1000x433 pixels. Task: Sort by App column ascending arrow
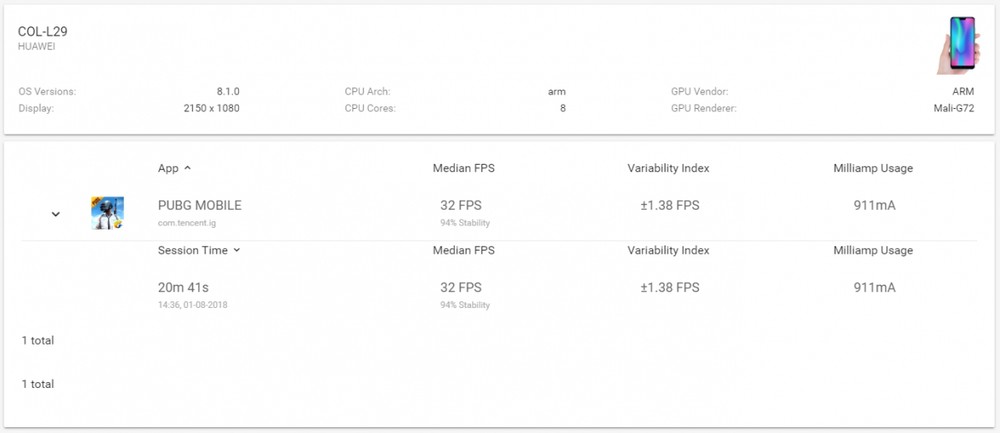(188, 168)
